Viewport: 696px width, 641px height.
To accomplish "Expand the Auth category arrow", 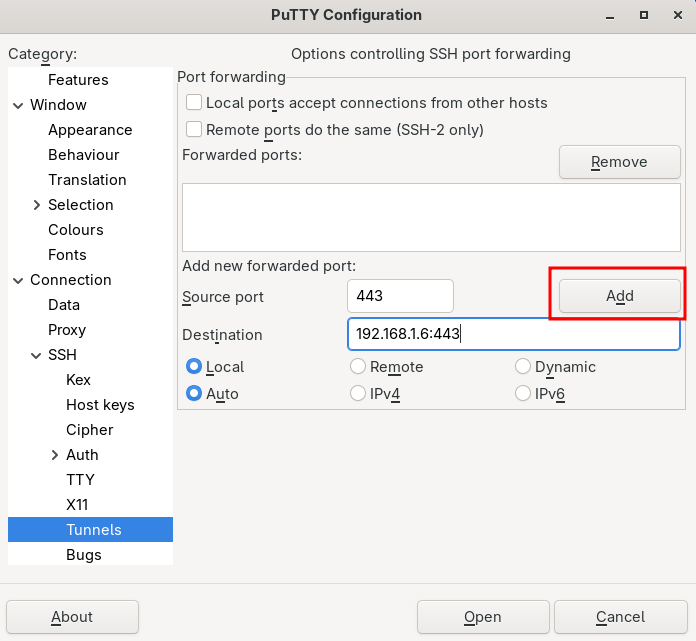I will click(55, 455).
